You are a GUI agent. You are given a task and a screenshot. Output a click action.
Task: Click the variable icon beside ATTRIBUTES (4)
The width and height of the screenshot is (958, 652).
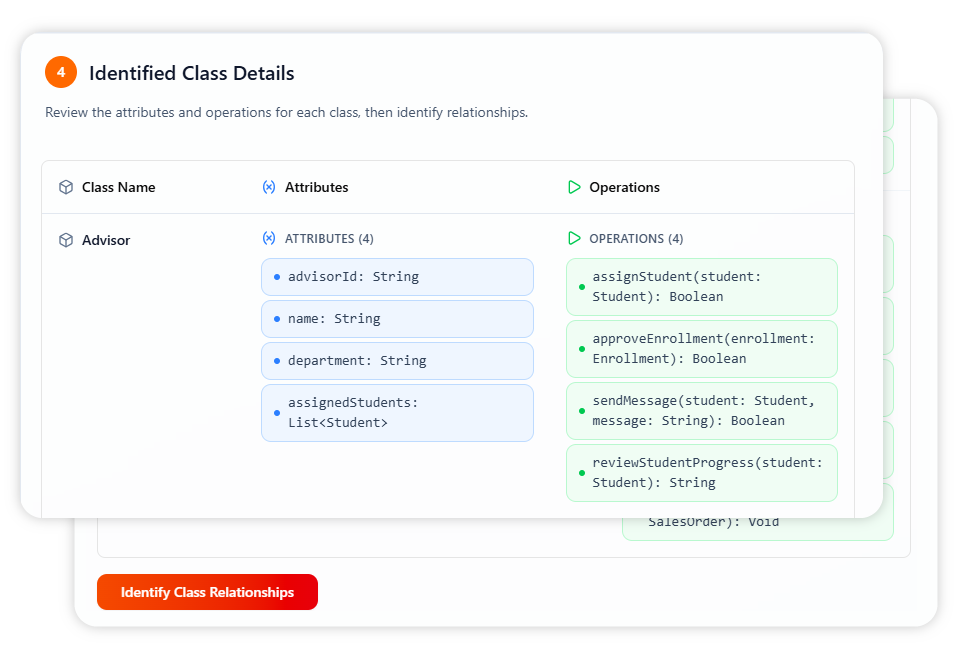268,238
